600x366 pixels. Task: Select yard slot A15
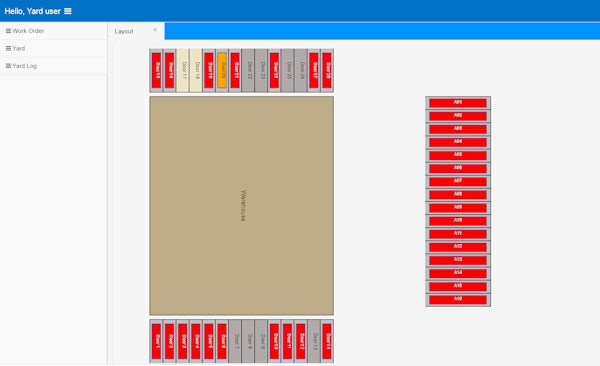coord(458,286)
